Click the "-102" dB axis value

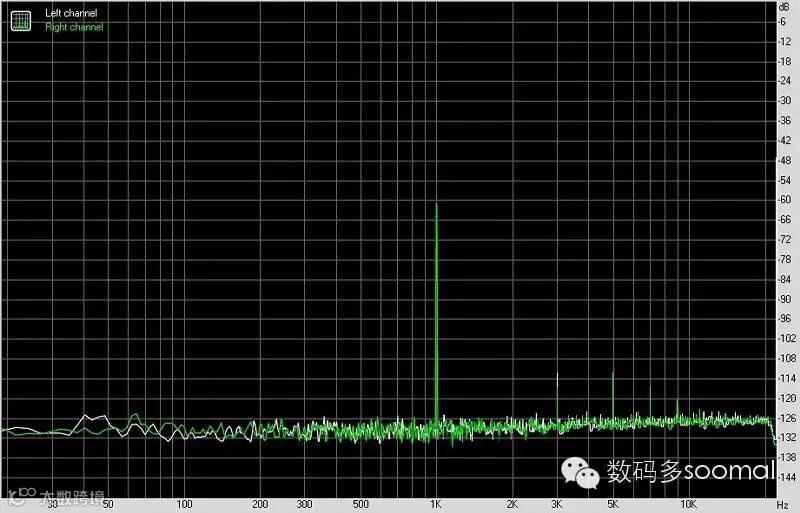coord(786,339)
